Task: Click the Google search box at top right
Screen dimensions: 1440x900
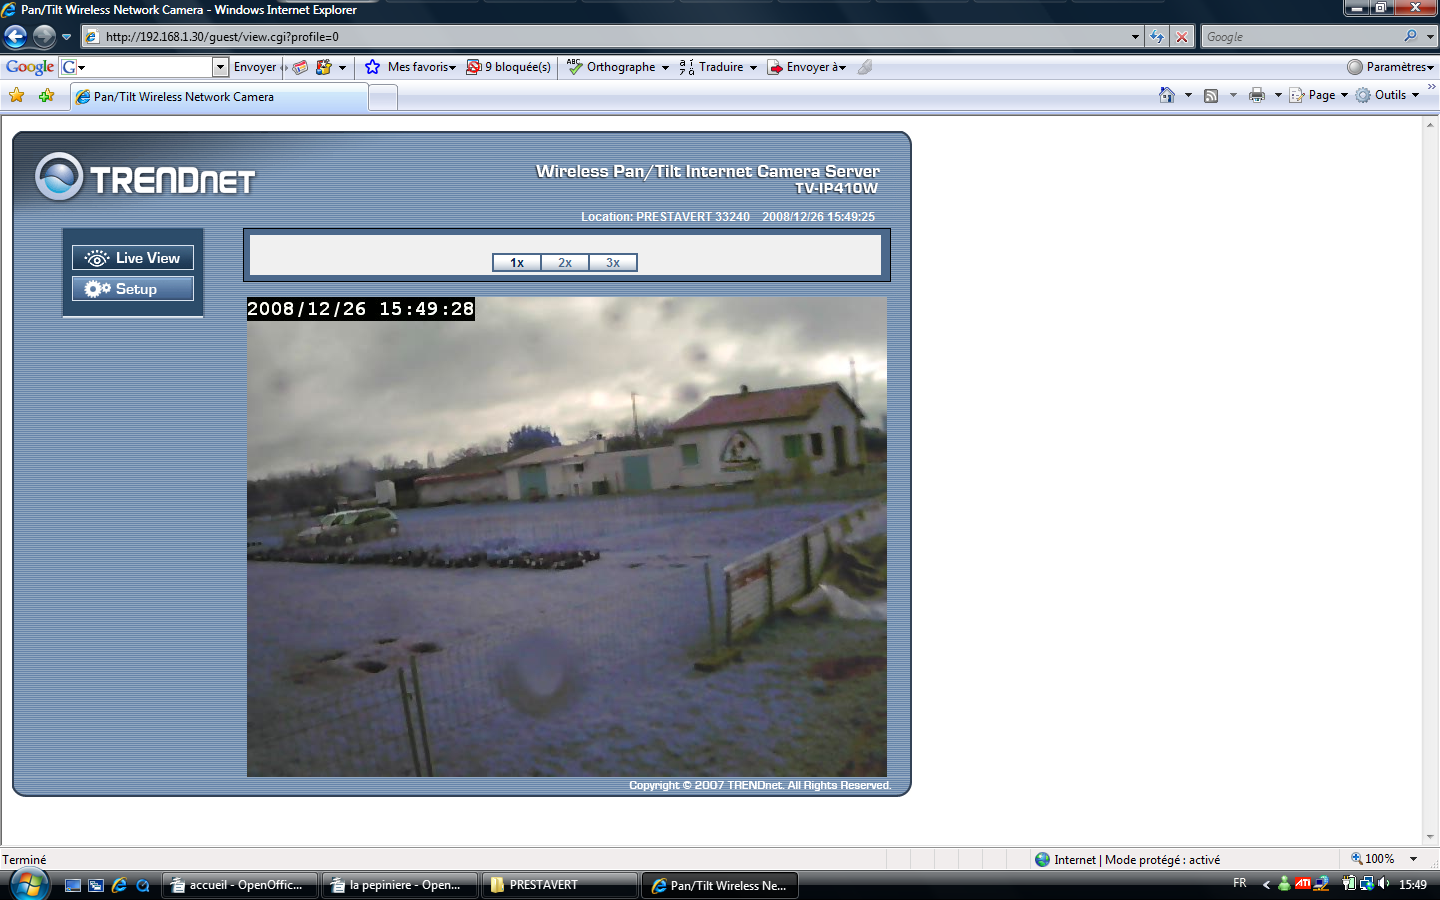Action: (1300, 37)
